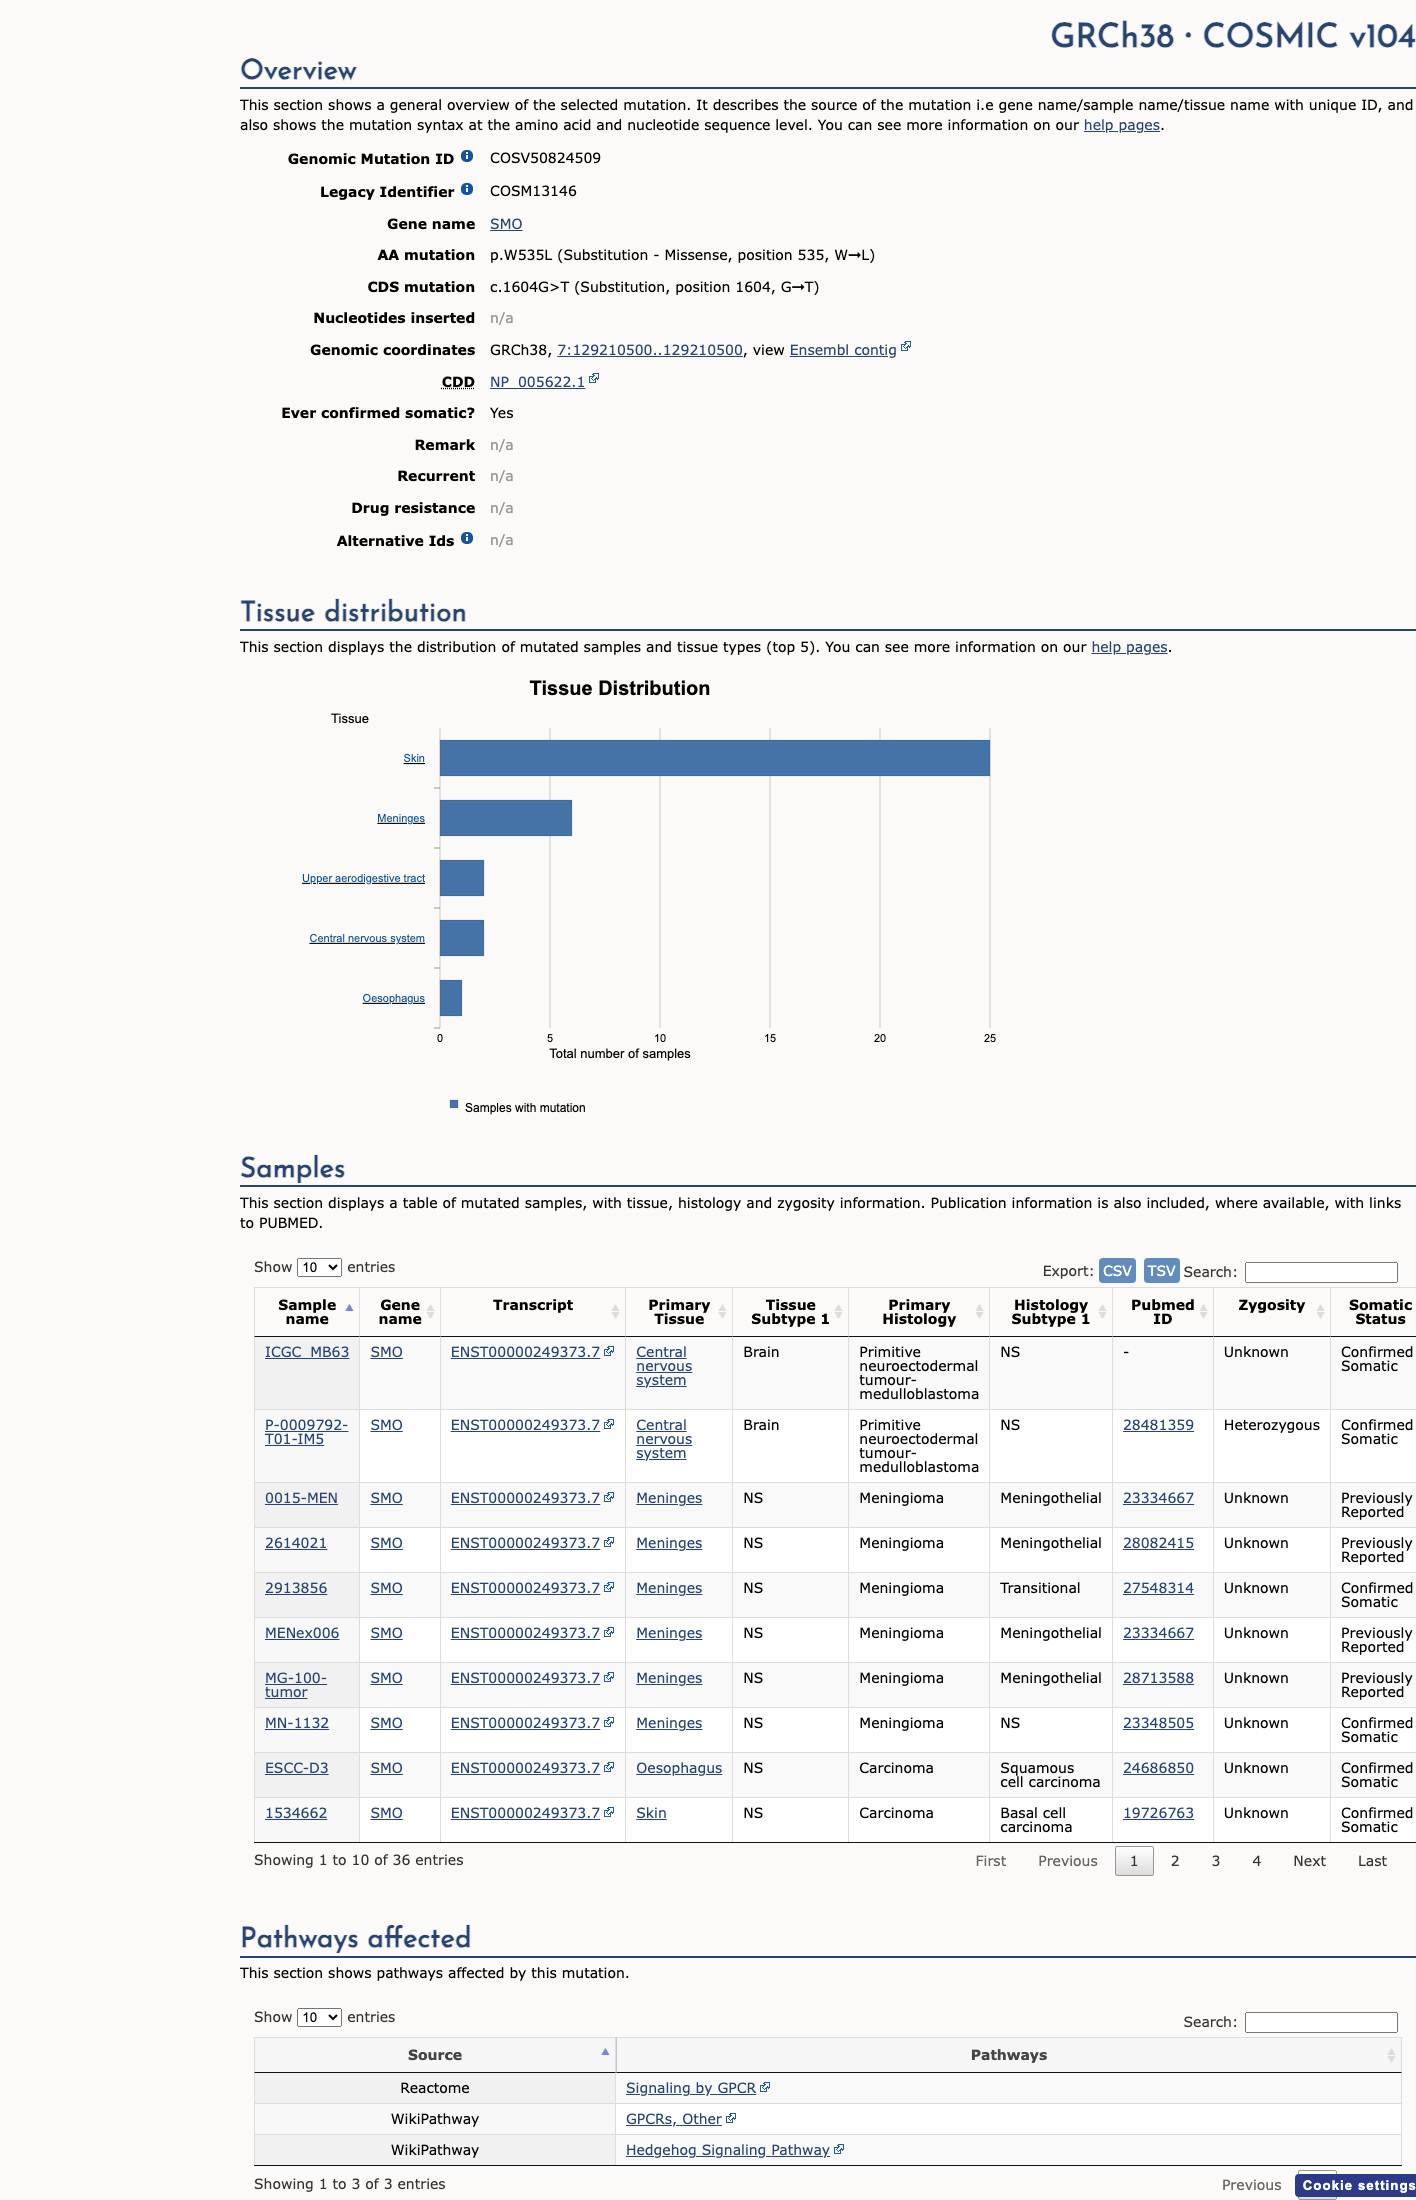Screen dimensions: 1416x2200
Task: Jump to Last page of samples
Action: [x=1372, y=1861]
